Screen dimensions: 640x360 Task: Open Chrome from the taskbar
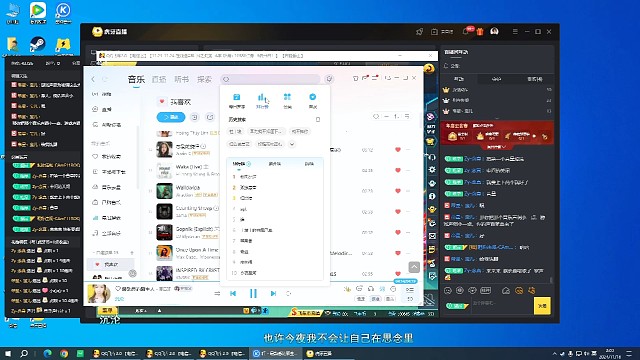[64, 353]
